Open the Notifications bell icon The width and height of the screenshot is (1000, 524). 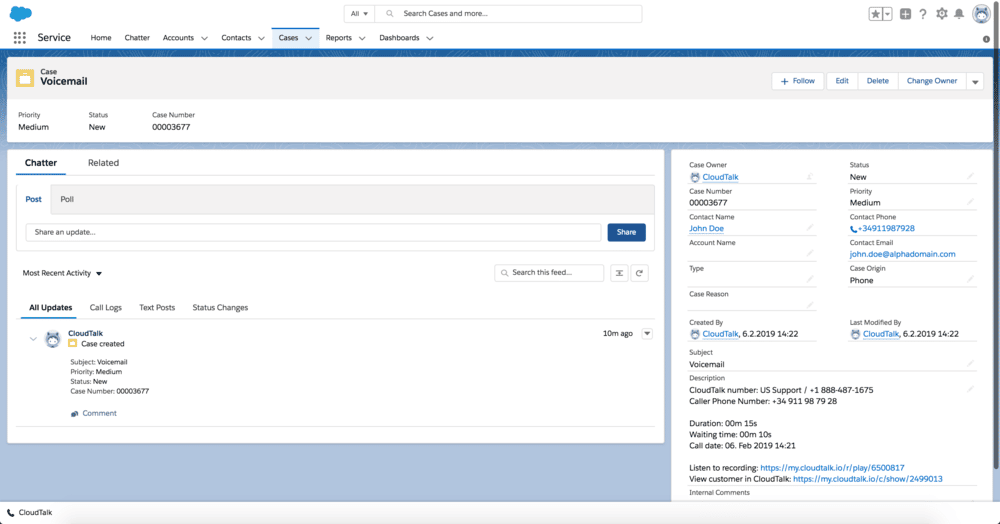tap(959, 14)
